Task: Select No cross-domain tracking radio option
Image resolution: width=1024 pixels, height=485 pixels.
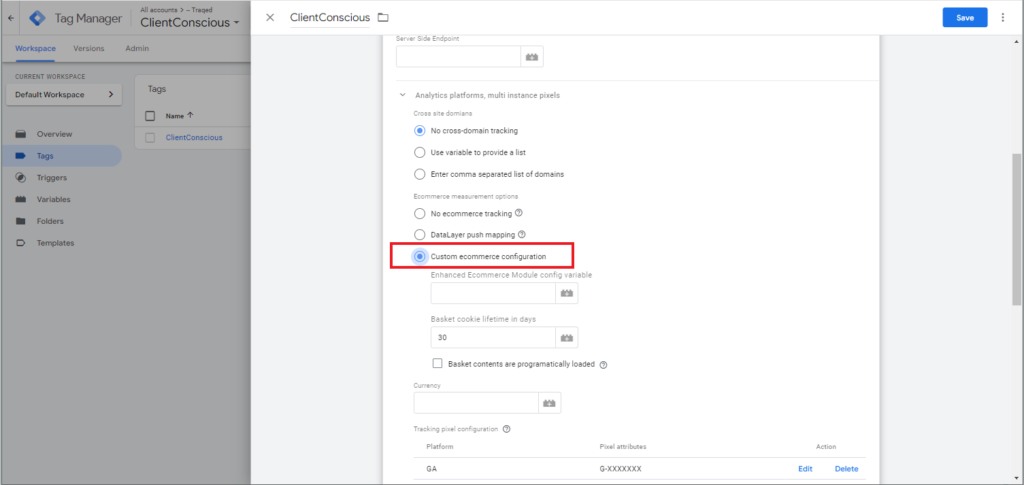Action: (420, 131)
